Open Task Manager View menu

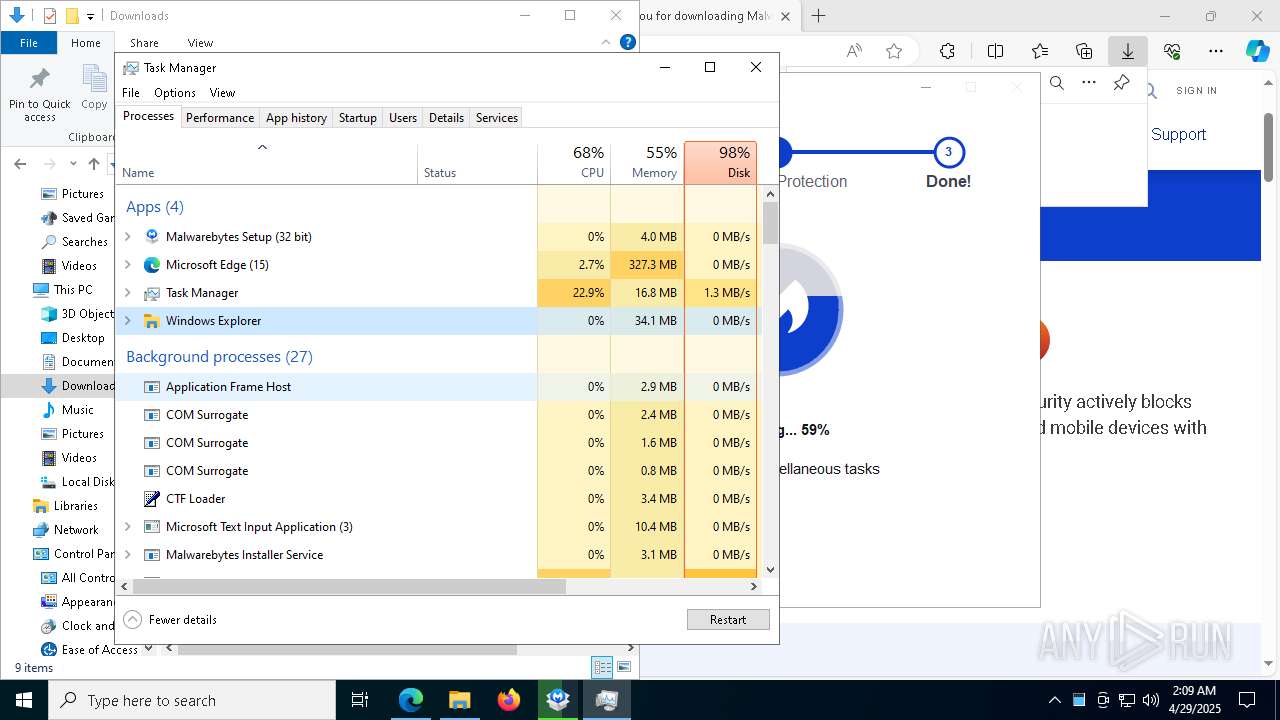coord(222,93)
